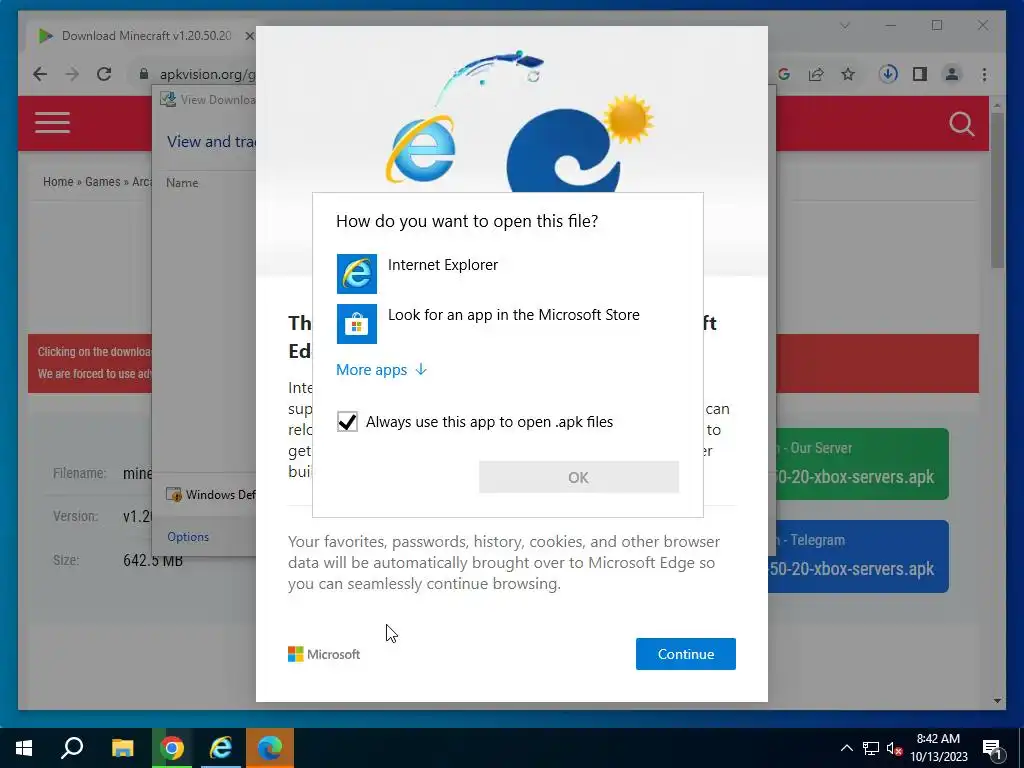Go forward in Chrome browser
This screenshot has height=768, width=1024.
[x=72, y=74]
